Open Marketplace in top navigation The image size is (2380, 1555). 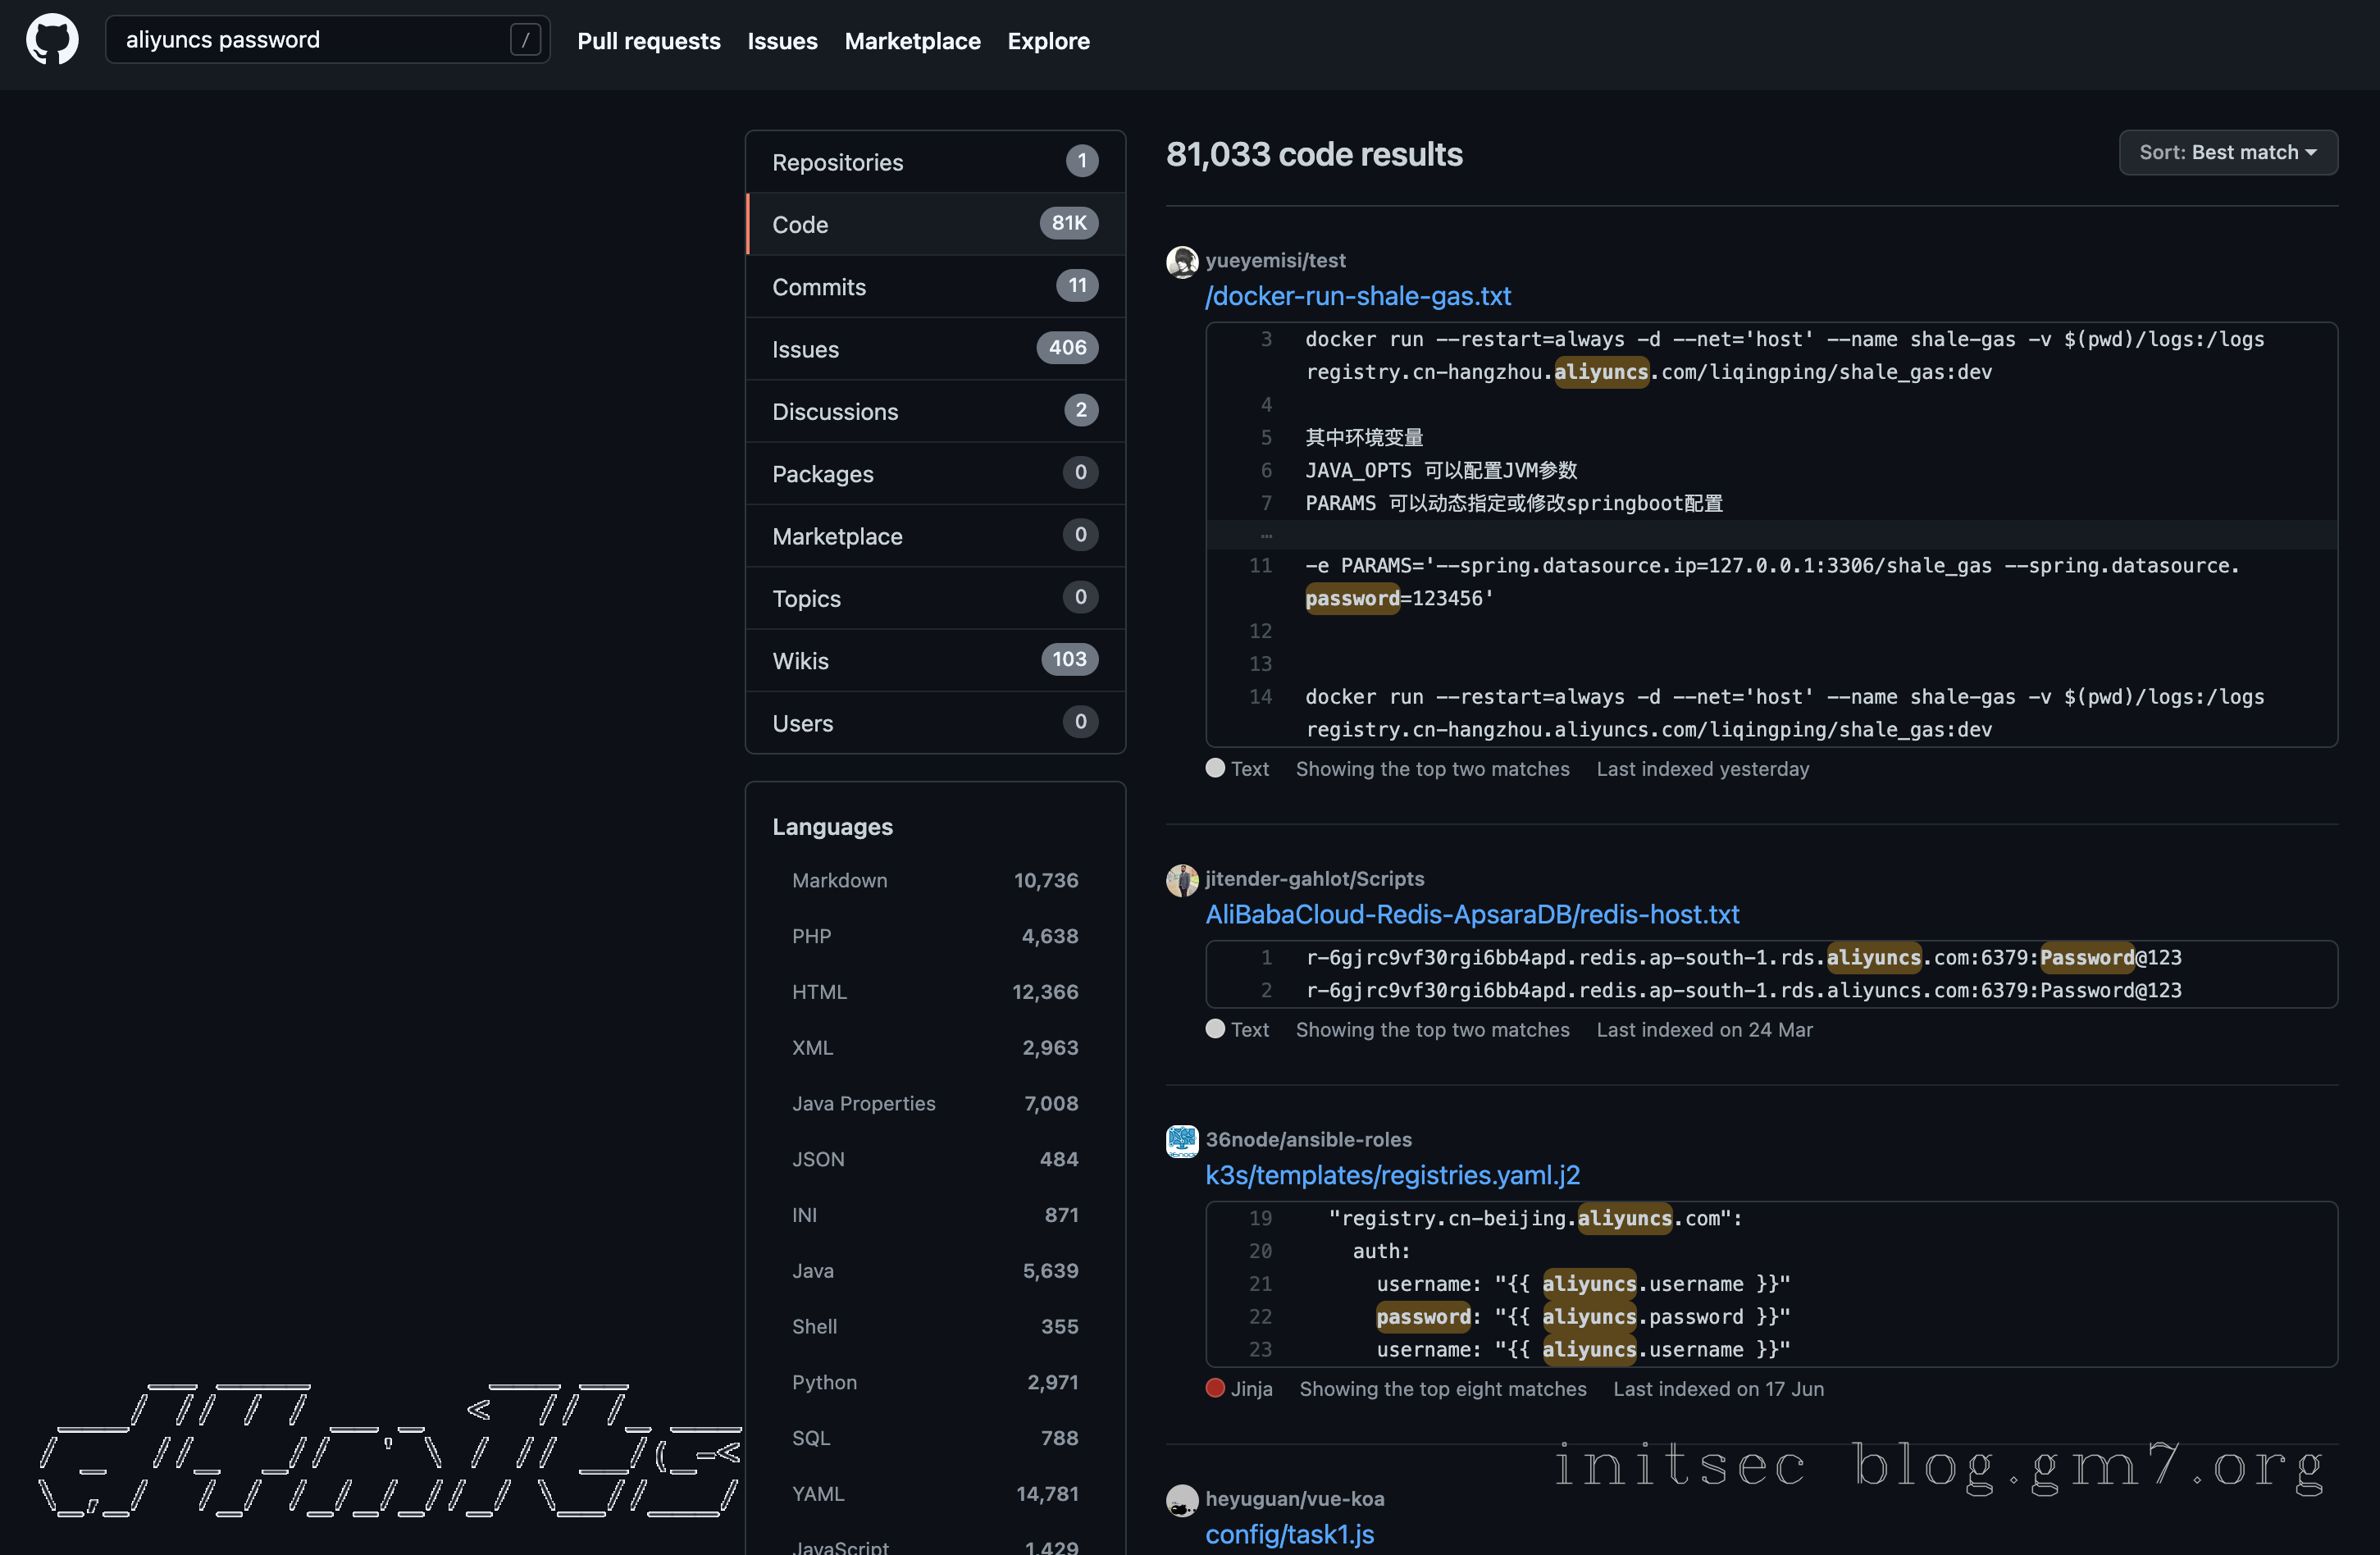point(912,41)
